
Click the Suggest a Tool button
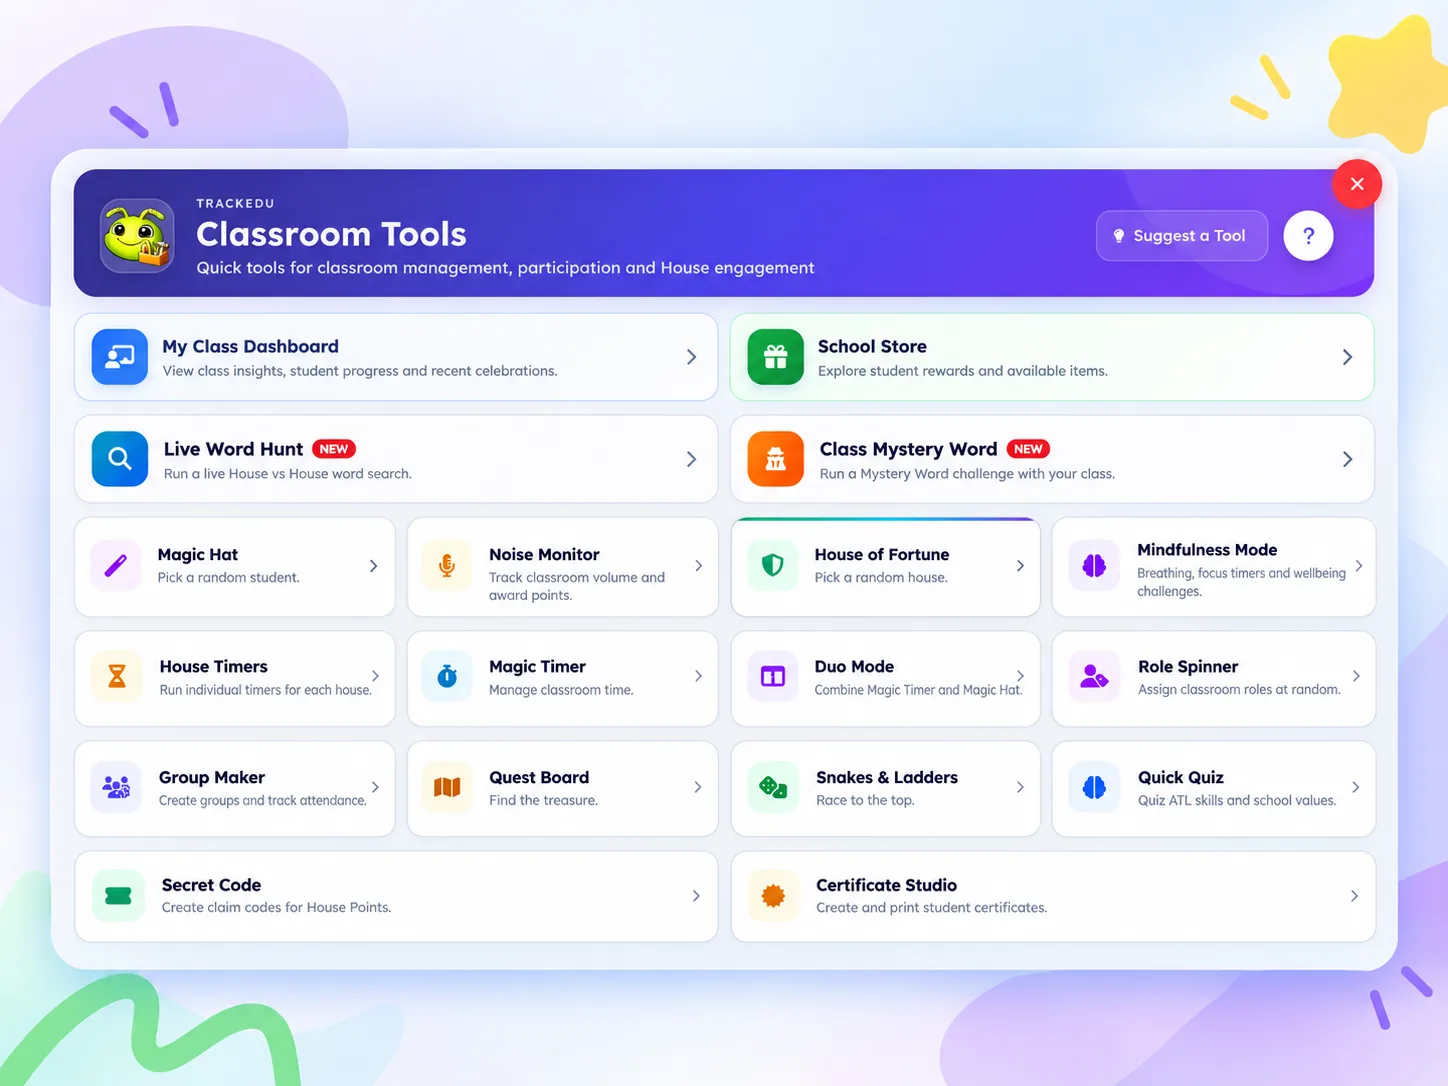click(1181, 236)
